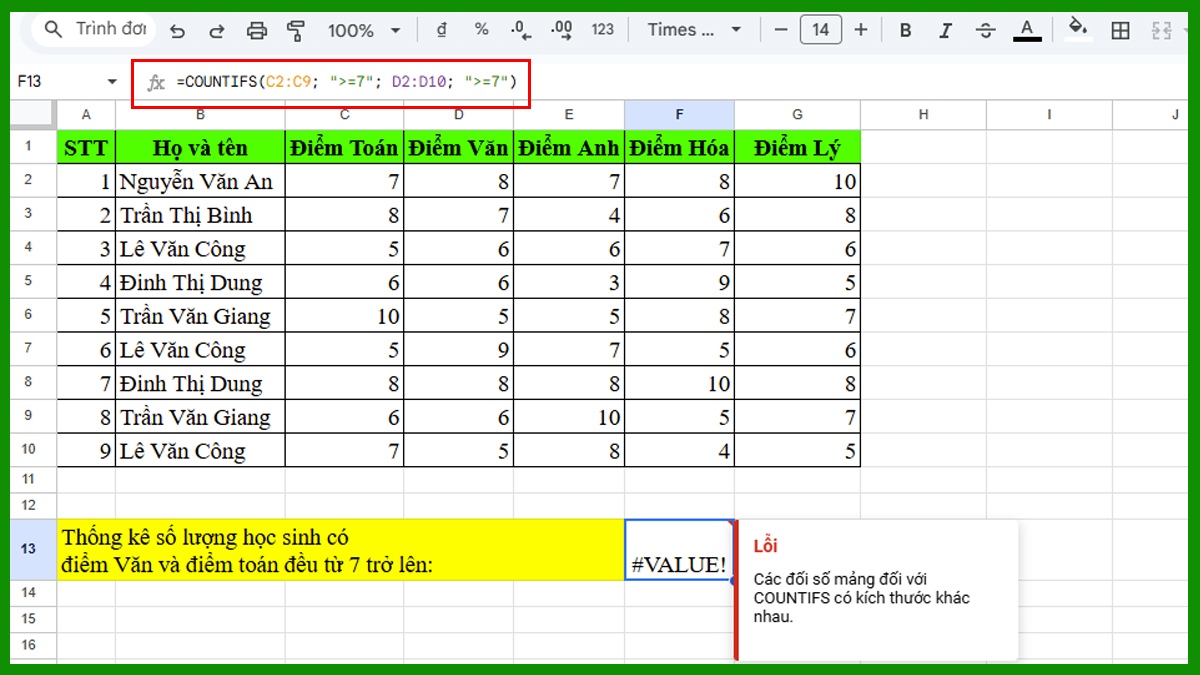
Task: Click the Redo icon
Action: 217,30
